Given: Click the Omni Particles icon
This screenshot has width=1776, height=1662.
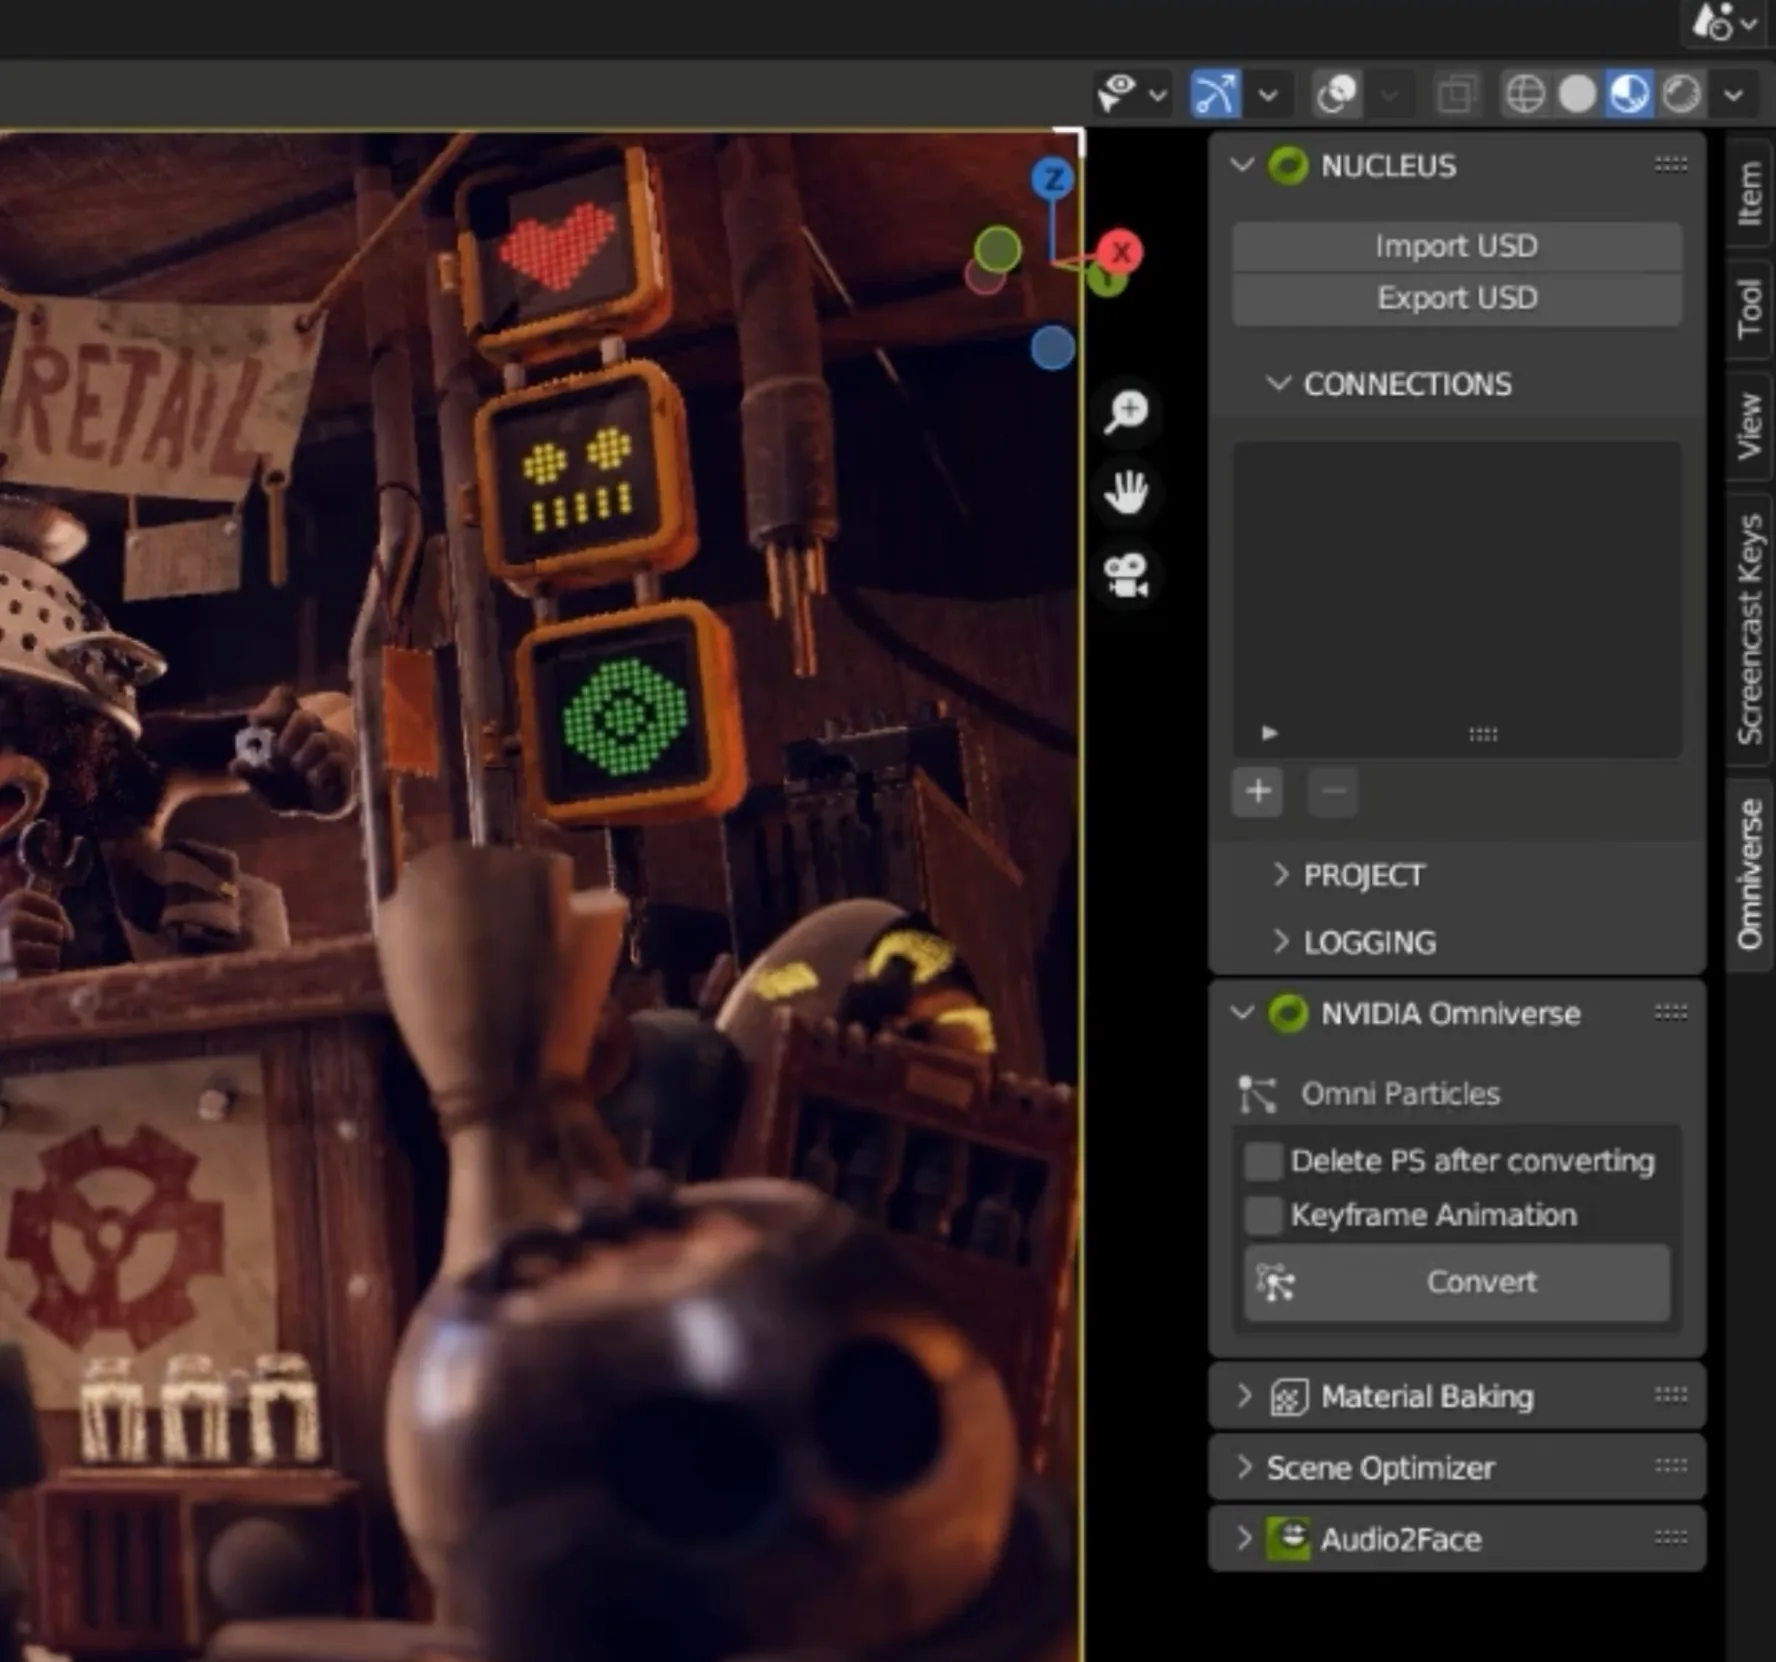Looking at the screenshot, I should [x=1257, y=1094].
